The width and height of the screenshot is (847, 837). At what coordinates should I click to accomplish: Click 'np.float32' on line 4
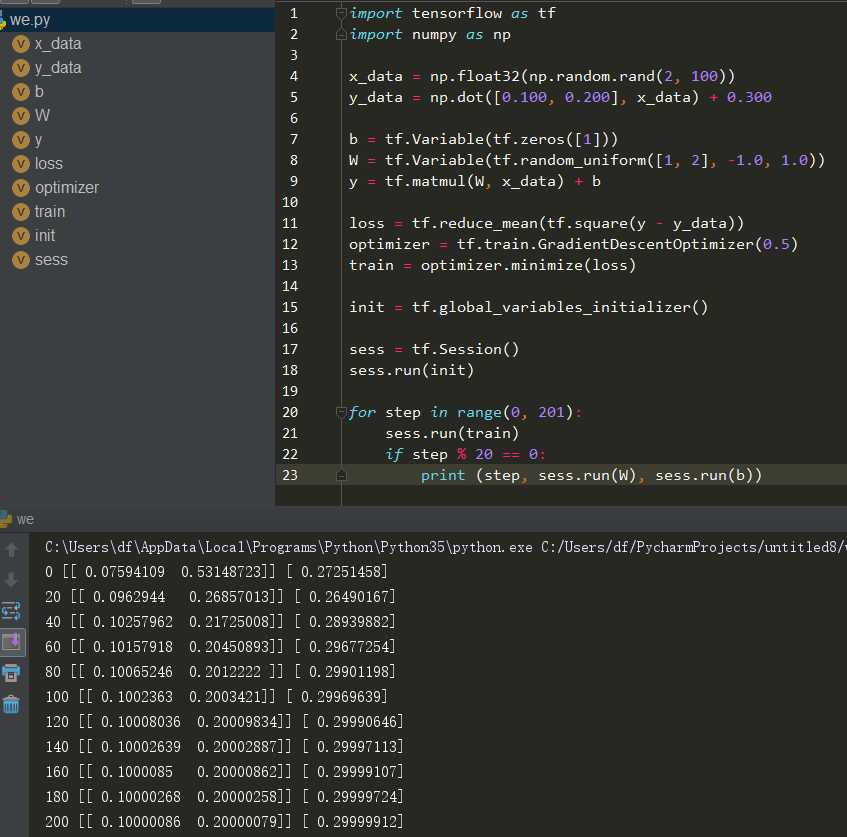tap(474, 76)
